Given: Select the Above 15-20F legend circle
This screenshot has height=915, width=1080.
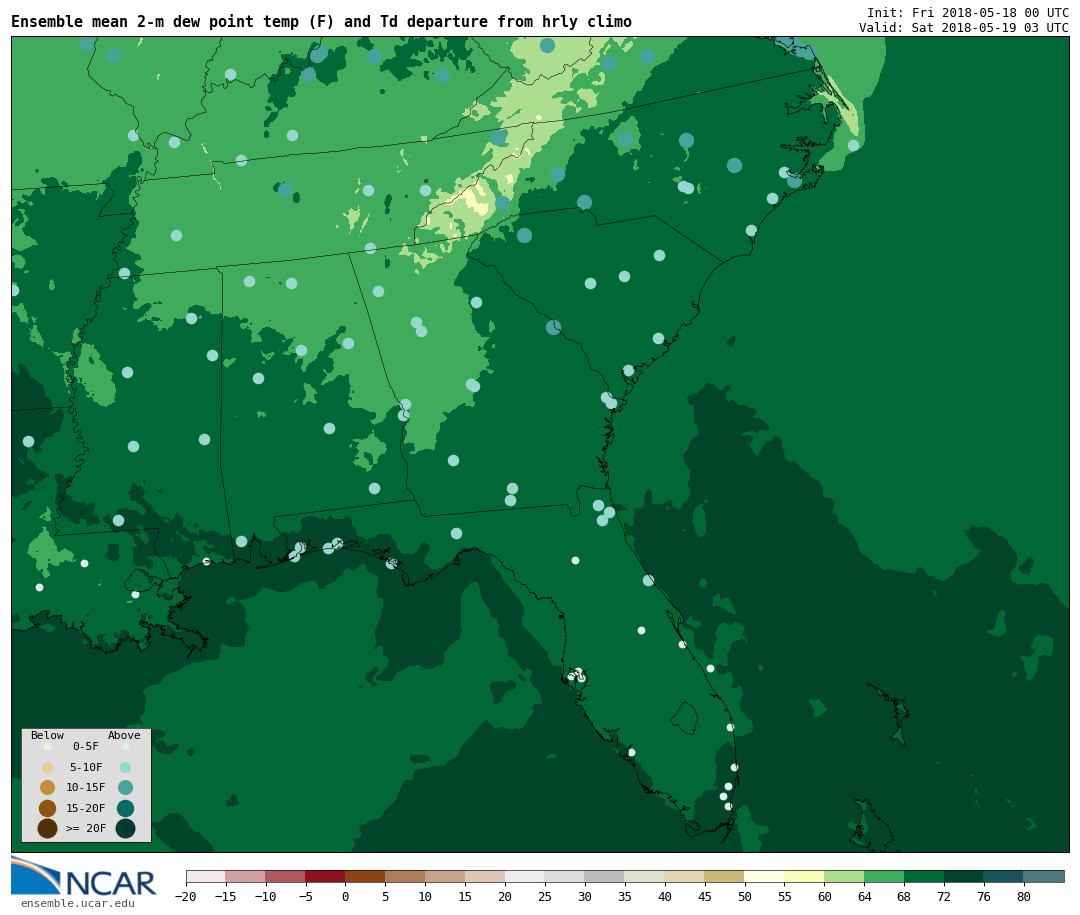Looking at the screenshot, I should click(x=125, y=808).
